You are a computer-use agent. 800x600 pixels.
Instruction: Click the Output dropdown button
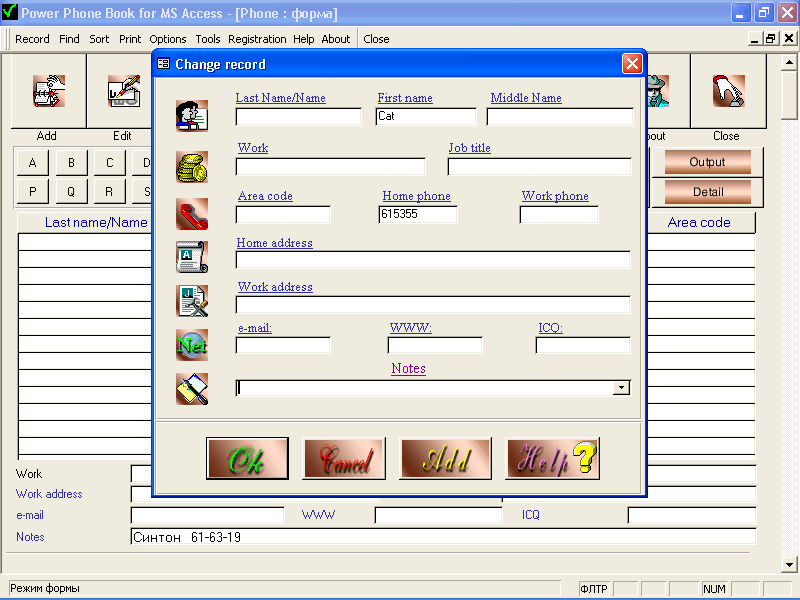pyautogui.click(x=707, y=161)
